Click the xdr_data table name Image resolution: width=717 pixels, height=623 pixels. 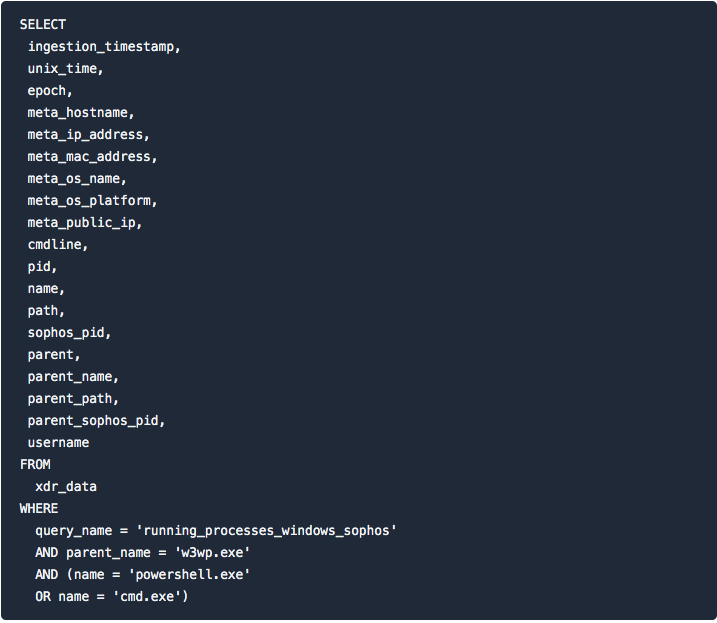66,487
